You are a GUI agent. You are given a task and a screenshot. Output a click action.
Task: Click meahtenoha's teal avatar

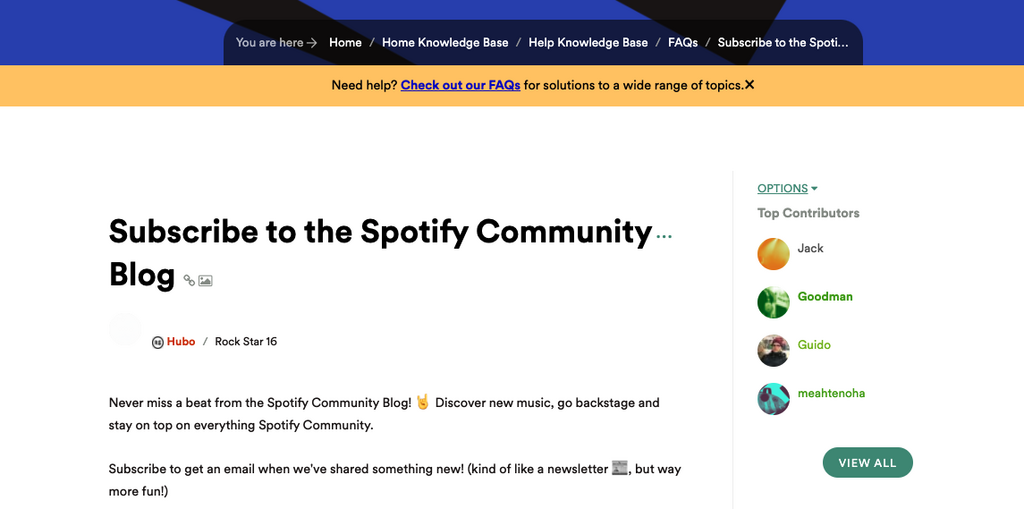coord(773,398)
